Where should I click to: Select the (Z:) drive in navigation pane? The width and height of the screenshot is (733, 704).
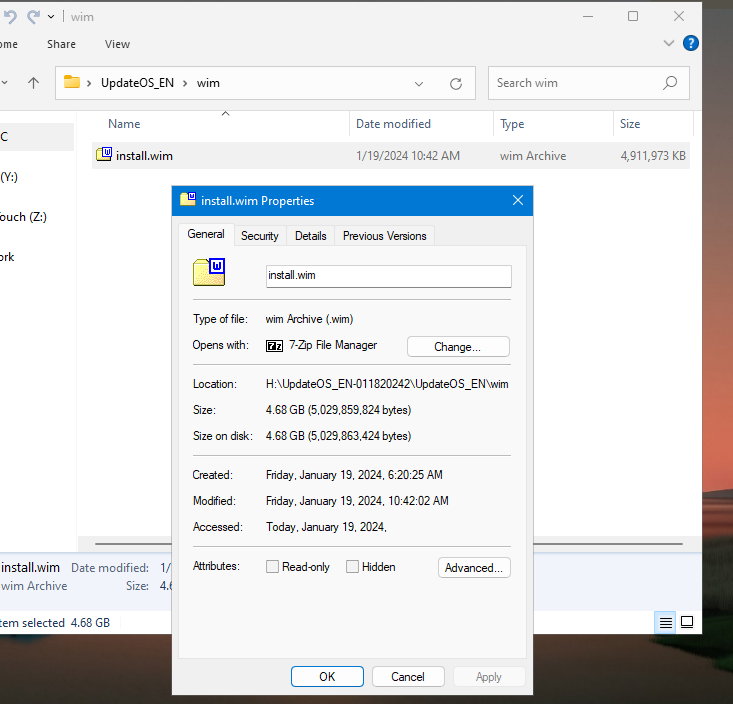pos(23,217)
